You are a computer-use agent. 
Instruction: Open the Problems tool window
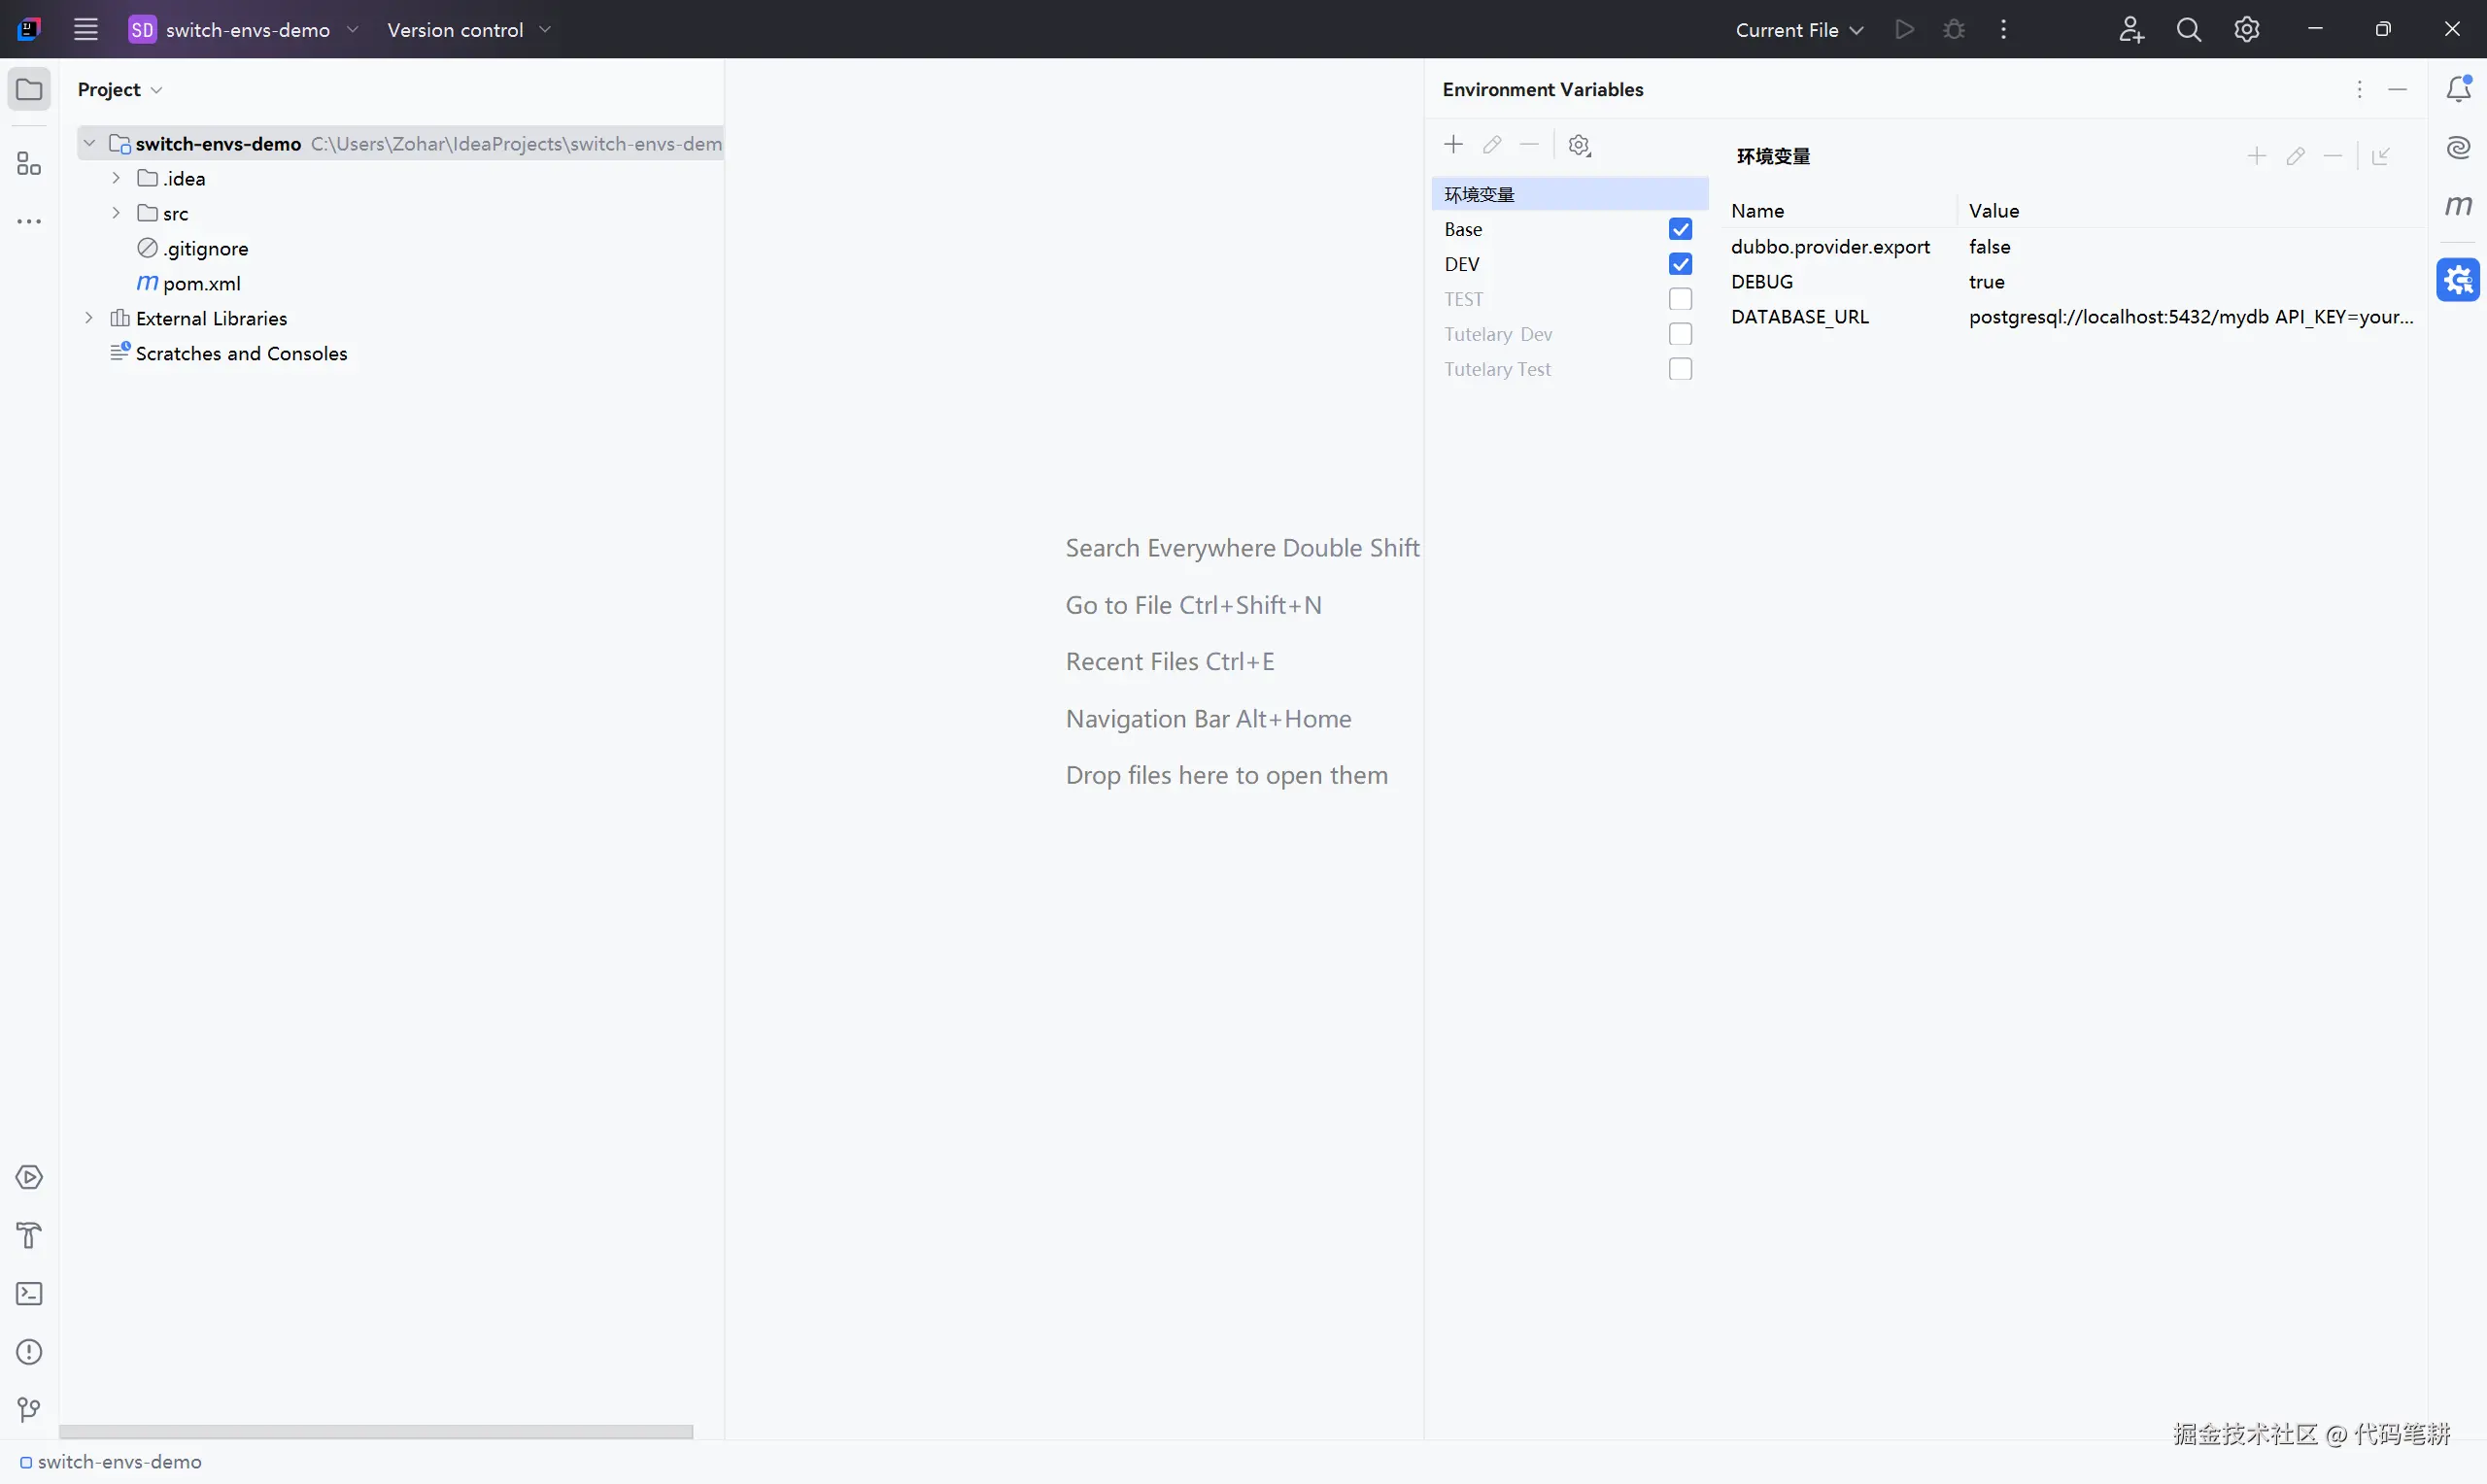click(29, 1352)
